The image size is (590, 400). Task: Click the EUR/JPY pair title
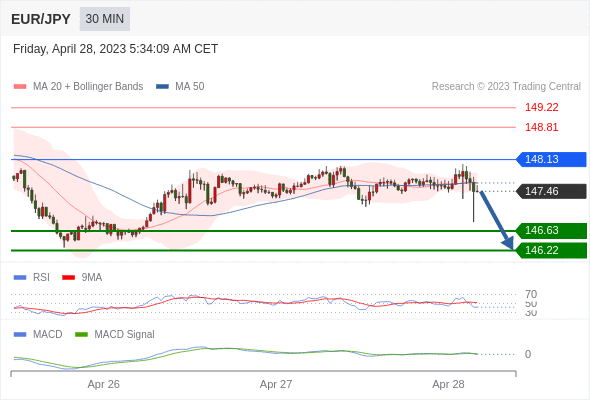click(x=41, y=19)
